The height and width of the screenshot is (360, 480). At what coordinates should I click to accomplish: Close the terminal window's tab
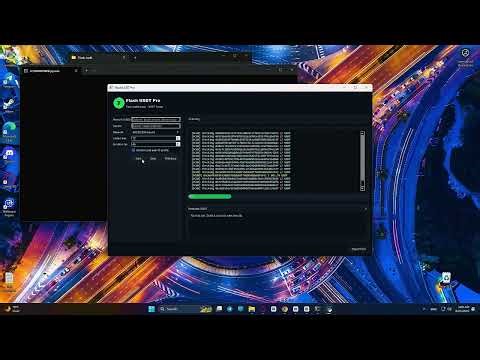coord(76,71)
